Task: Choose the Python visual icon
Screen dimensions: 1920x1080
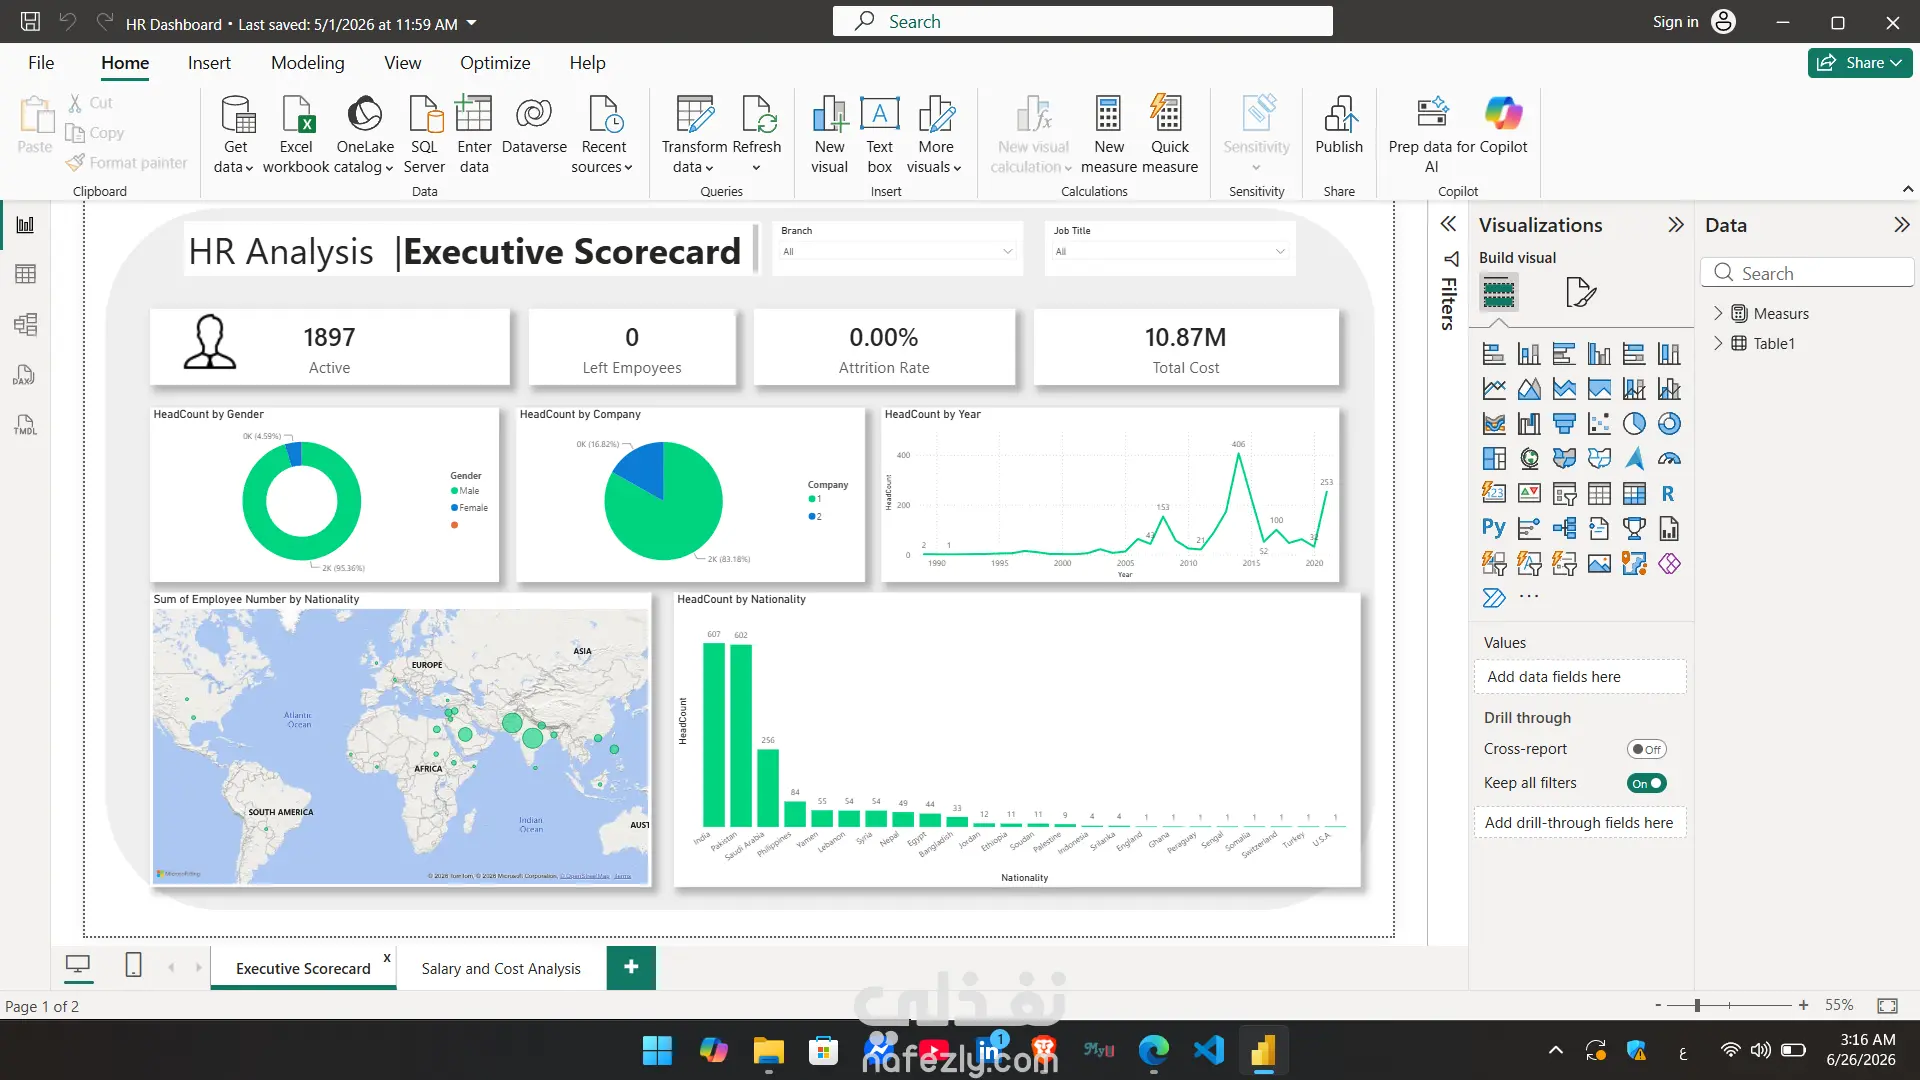Action: pos(1494,528)
